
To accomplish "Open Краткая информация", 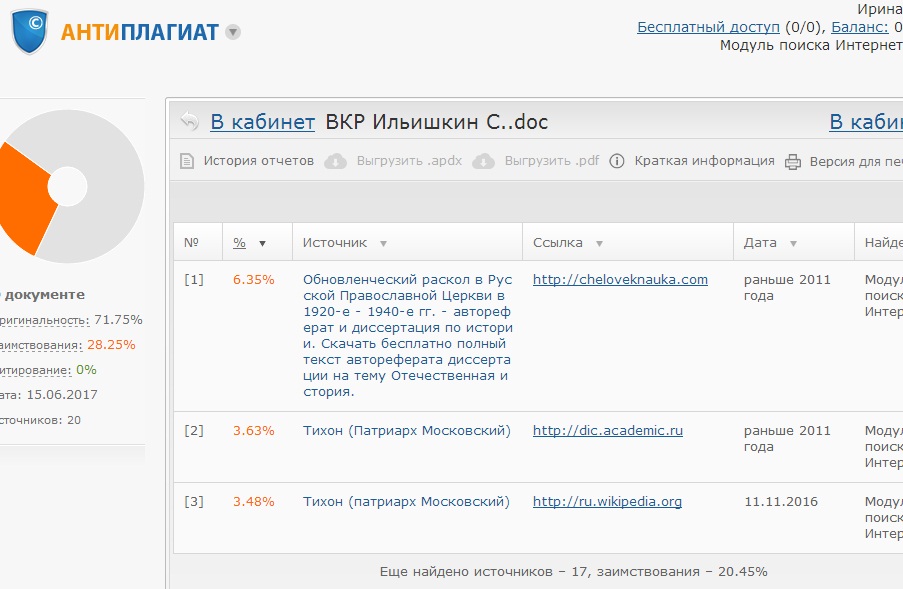I will click(x=704, y=161).
